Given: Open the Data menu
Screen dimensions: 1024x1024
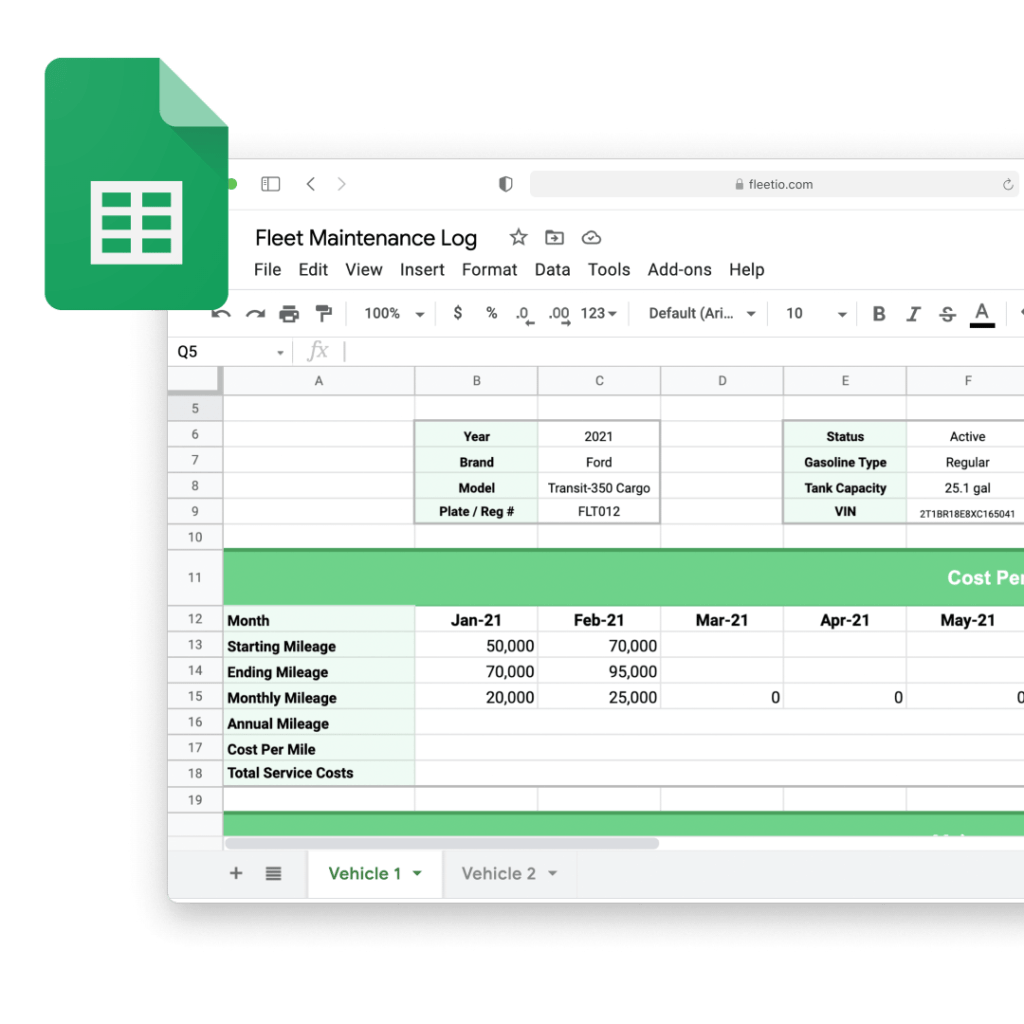Looking at the screenshot, I should coord(552,269).
